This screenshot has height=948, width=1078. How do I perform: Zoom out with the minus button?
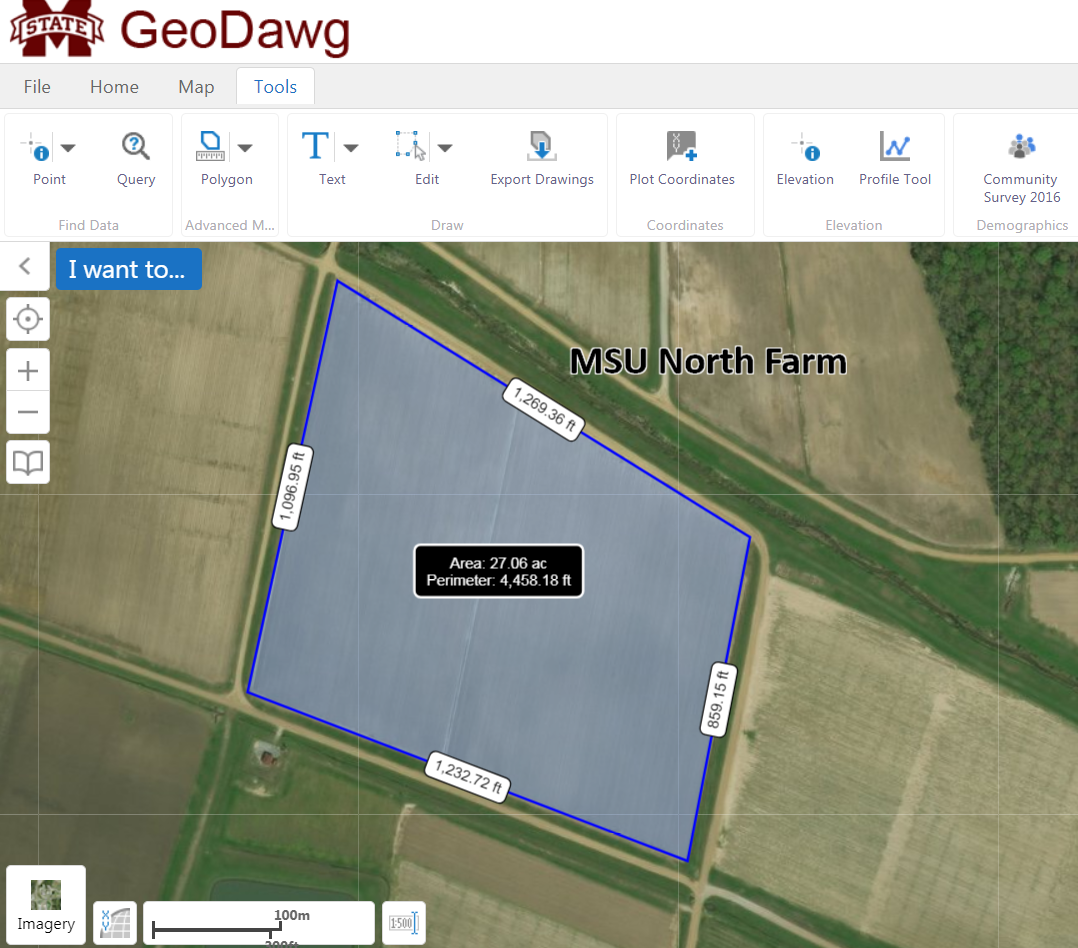(28, 412)
